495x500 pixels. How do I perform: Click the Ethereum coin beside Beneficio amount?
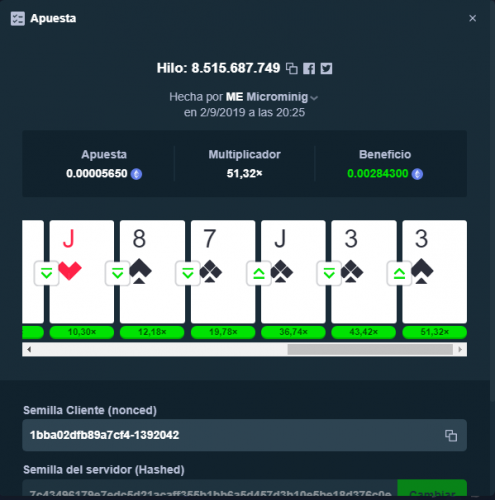click(417, 174)
